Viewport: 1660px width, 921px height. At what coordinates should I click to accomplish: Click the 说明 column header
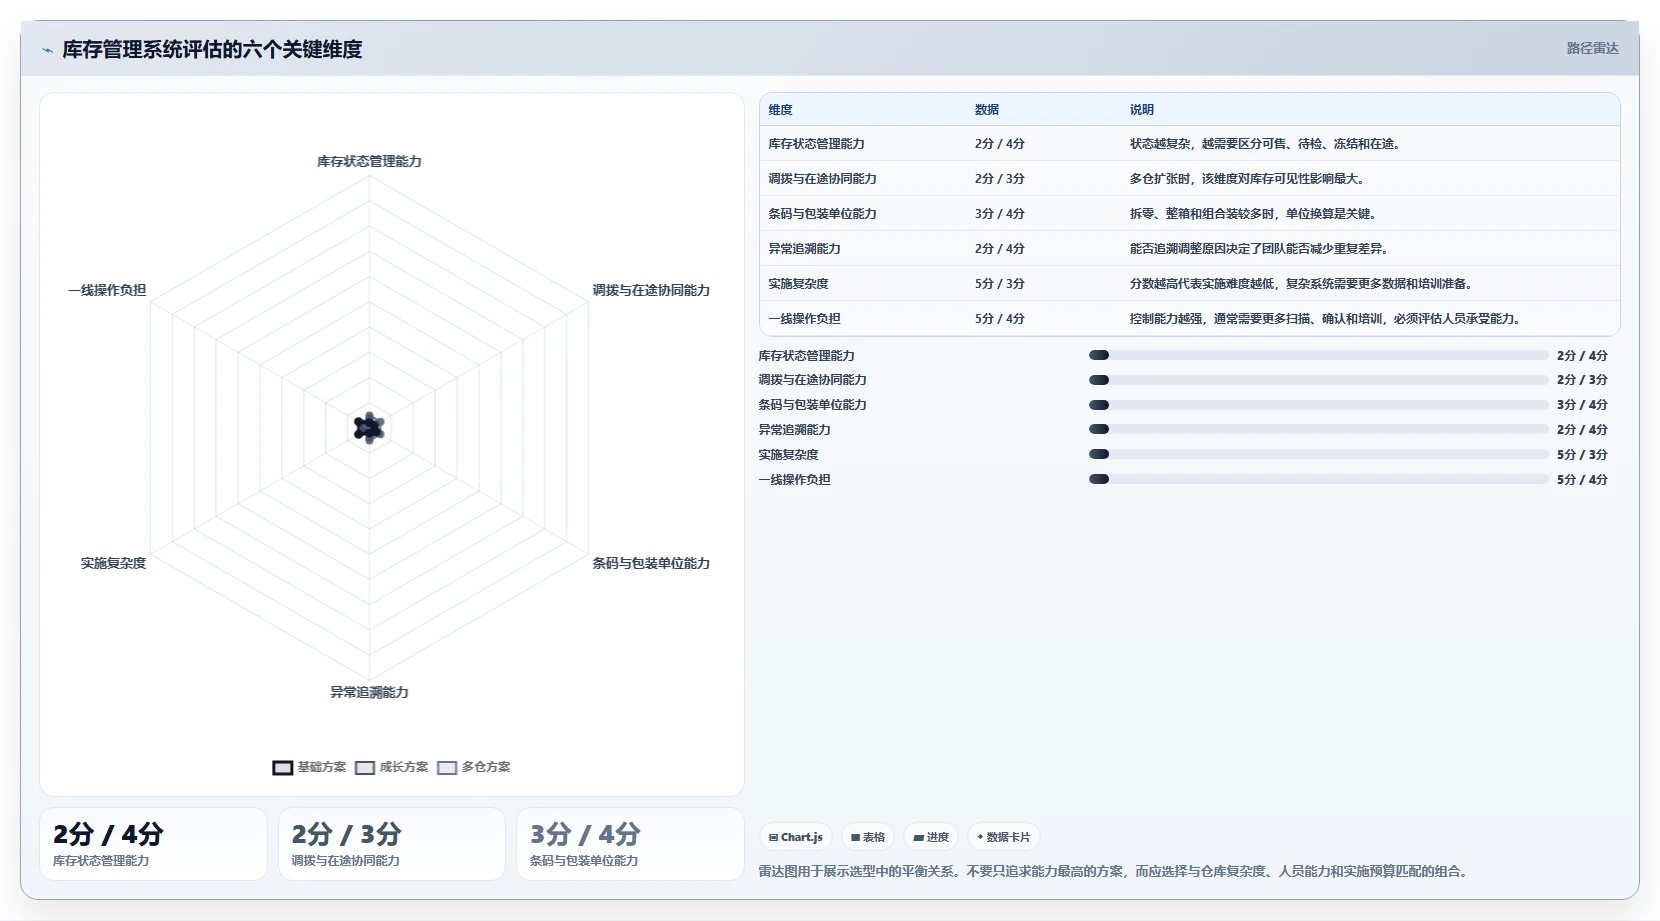pos(1142,110)
